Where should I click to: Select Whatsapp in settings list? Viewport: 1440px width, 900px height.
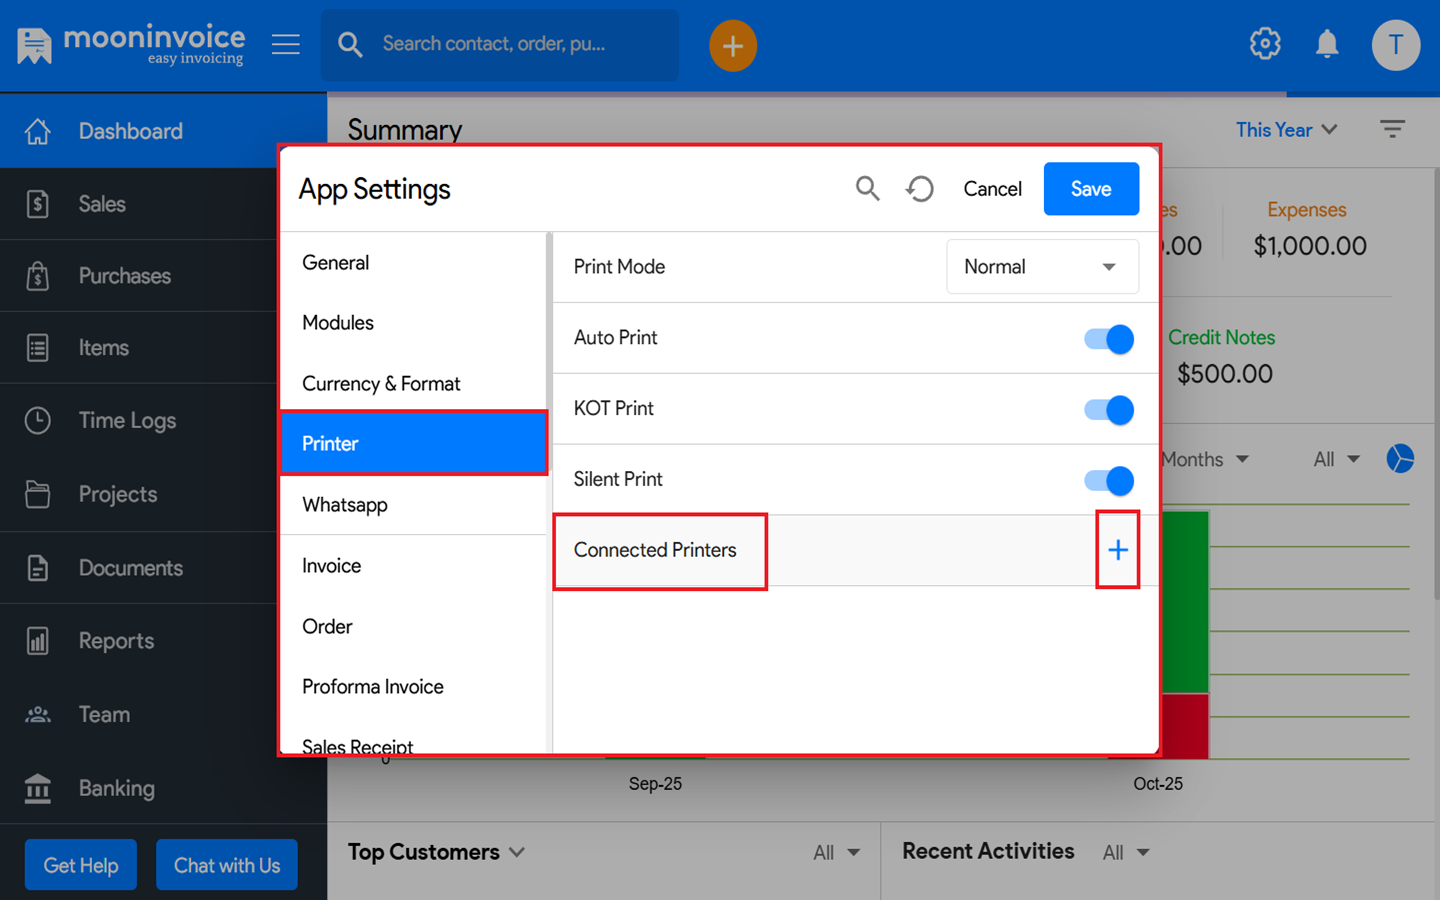[345, 505]
